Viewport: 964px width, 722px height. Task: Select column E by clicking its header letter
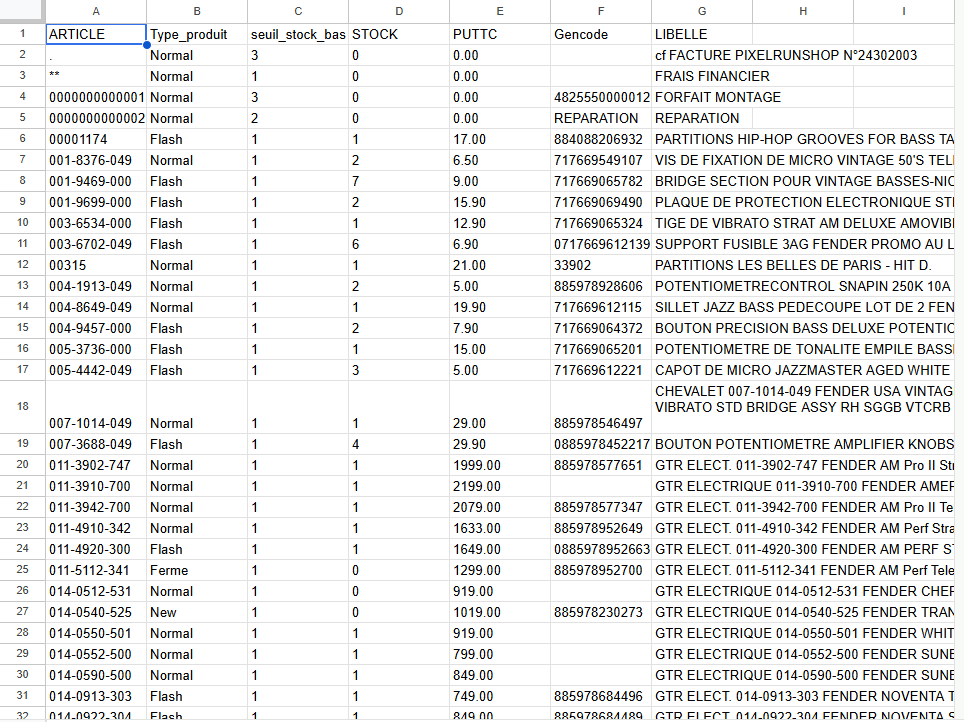pyautogui.click(x=500, y=11)
